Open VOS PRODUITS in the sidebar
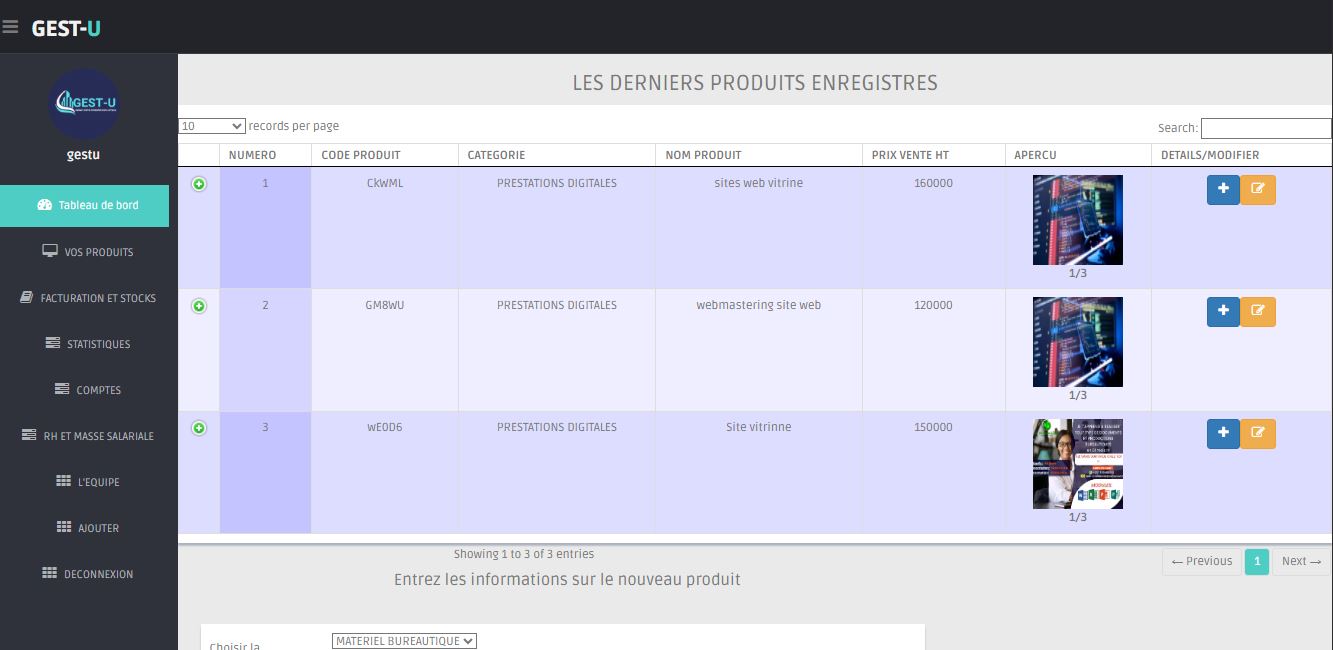Screen dimensions: 1333x650 pos(88,252)
